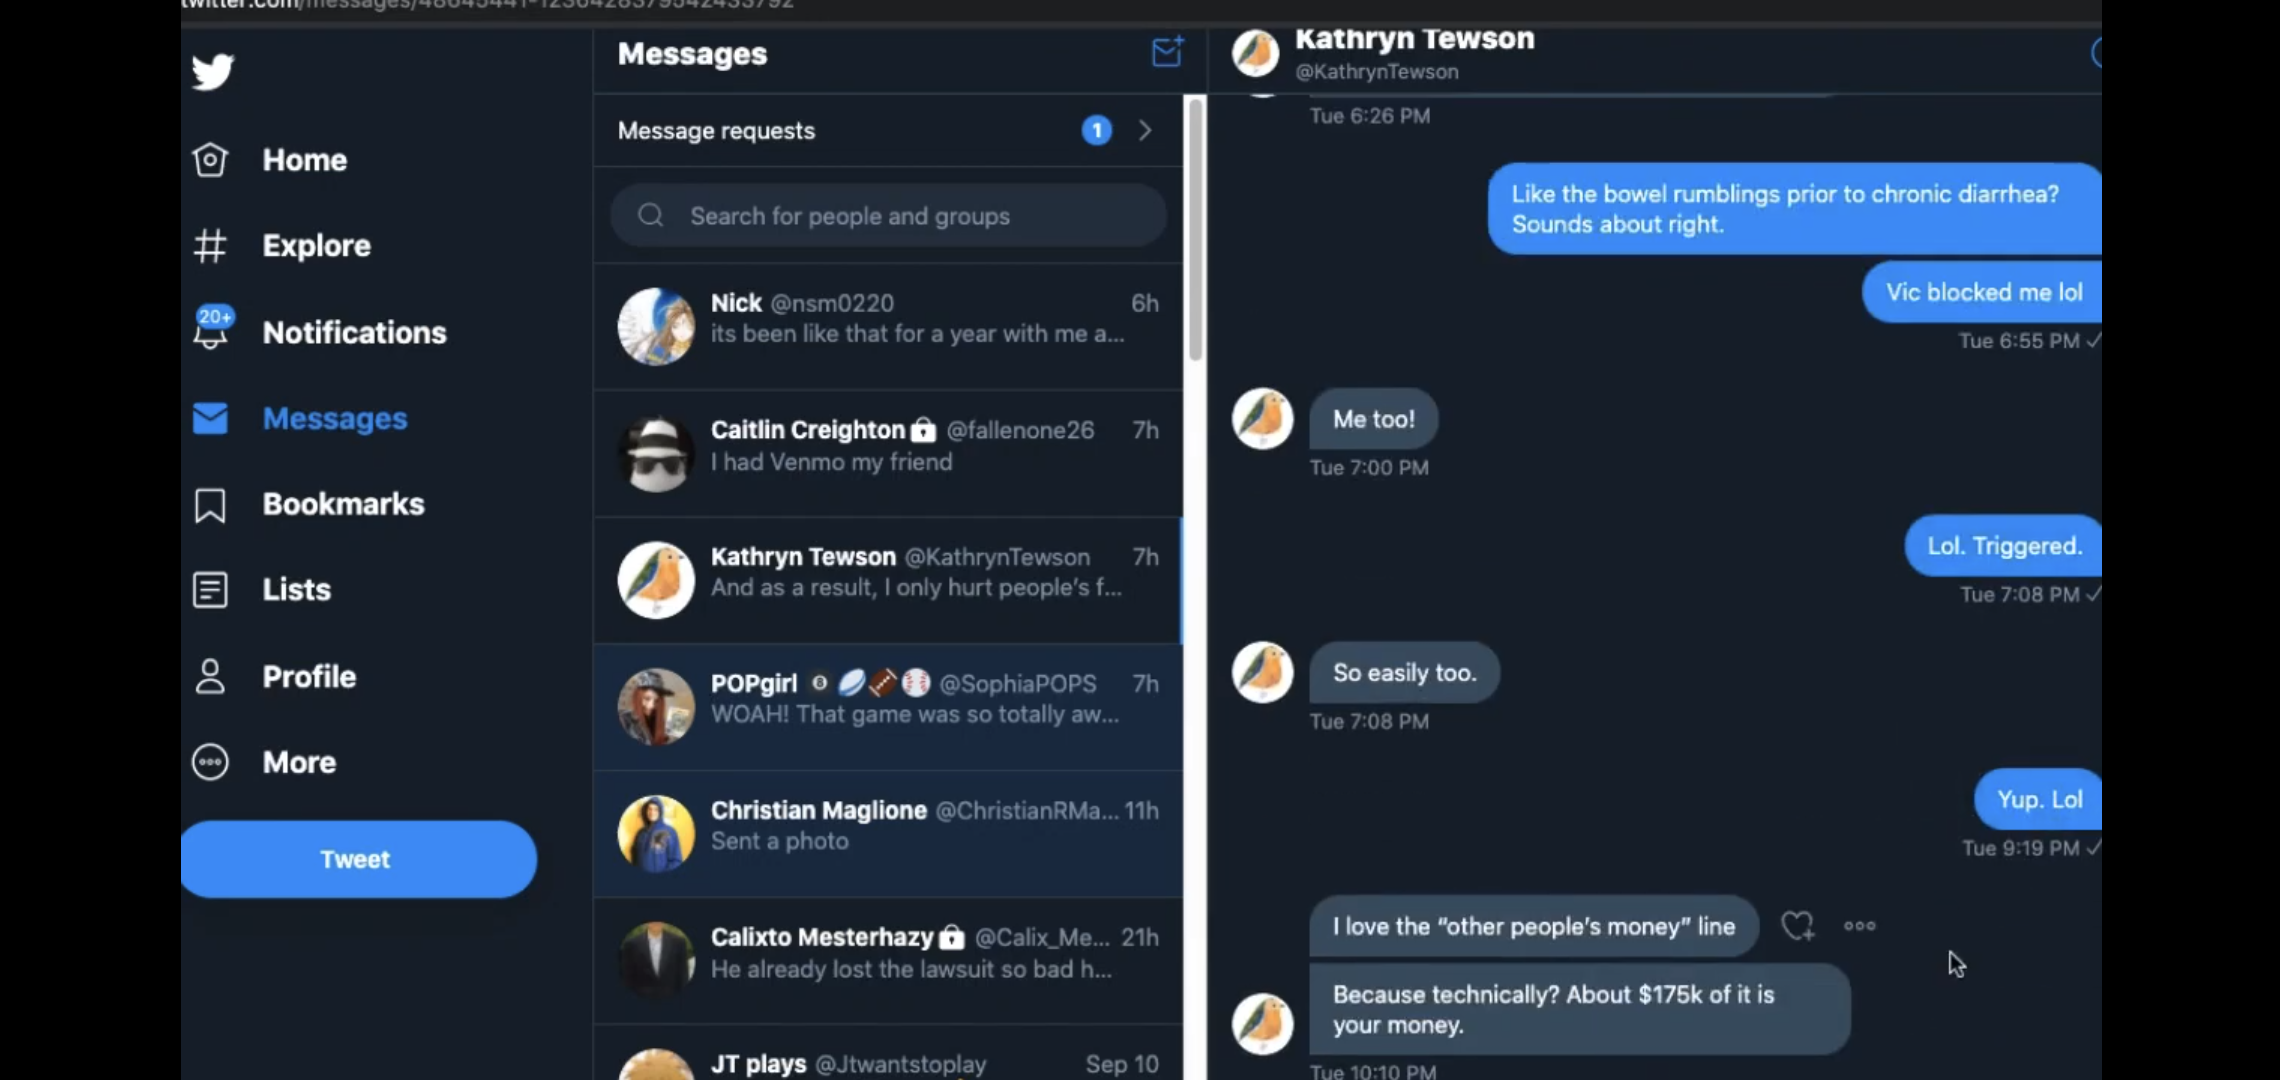Open Caitlin Creighton's avatar thumbnail

click(656, 454)
